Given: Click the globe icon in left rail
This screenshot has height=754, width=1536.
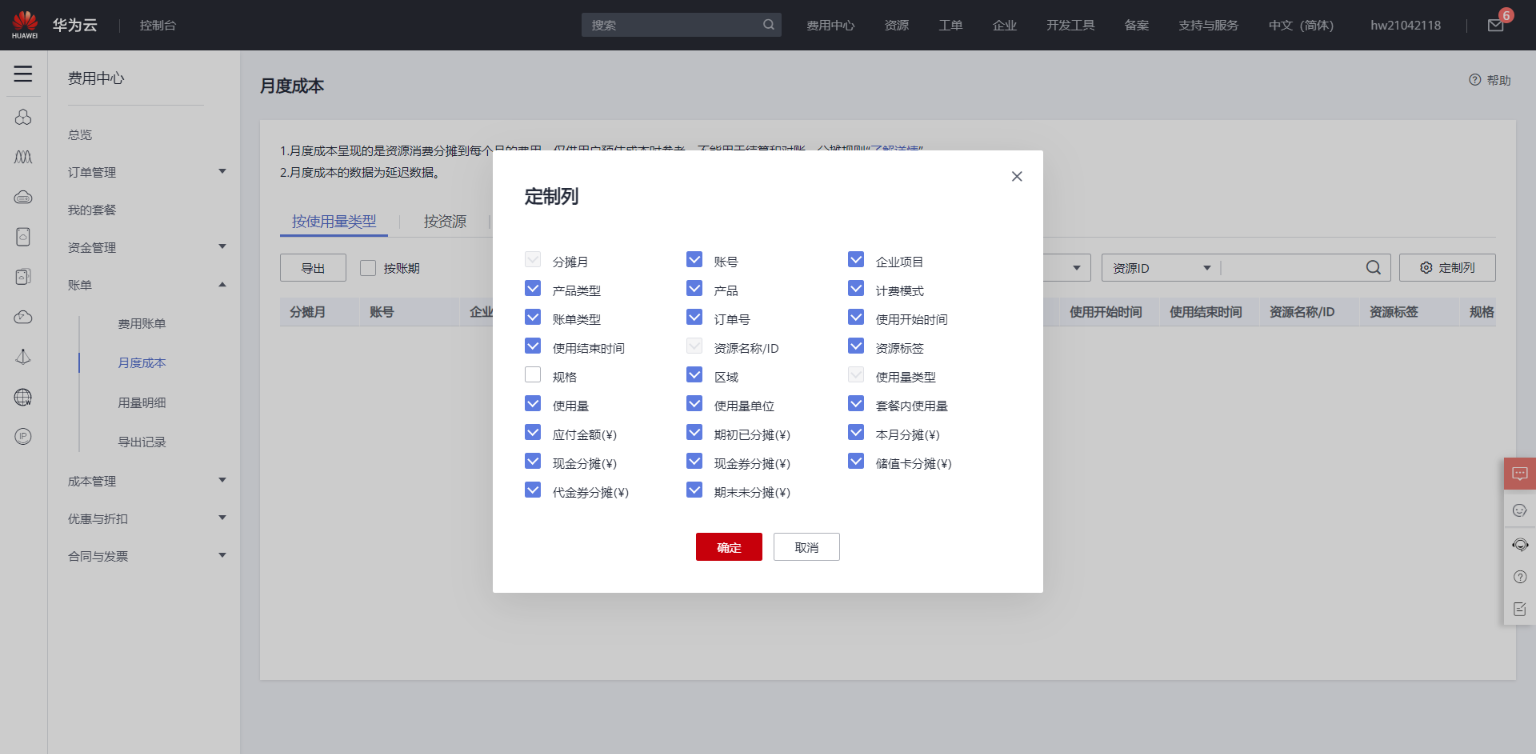Looking at the screenshot, I should point(23,397).
